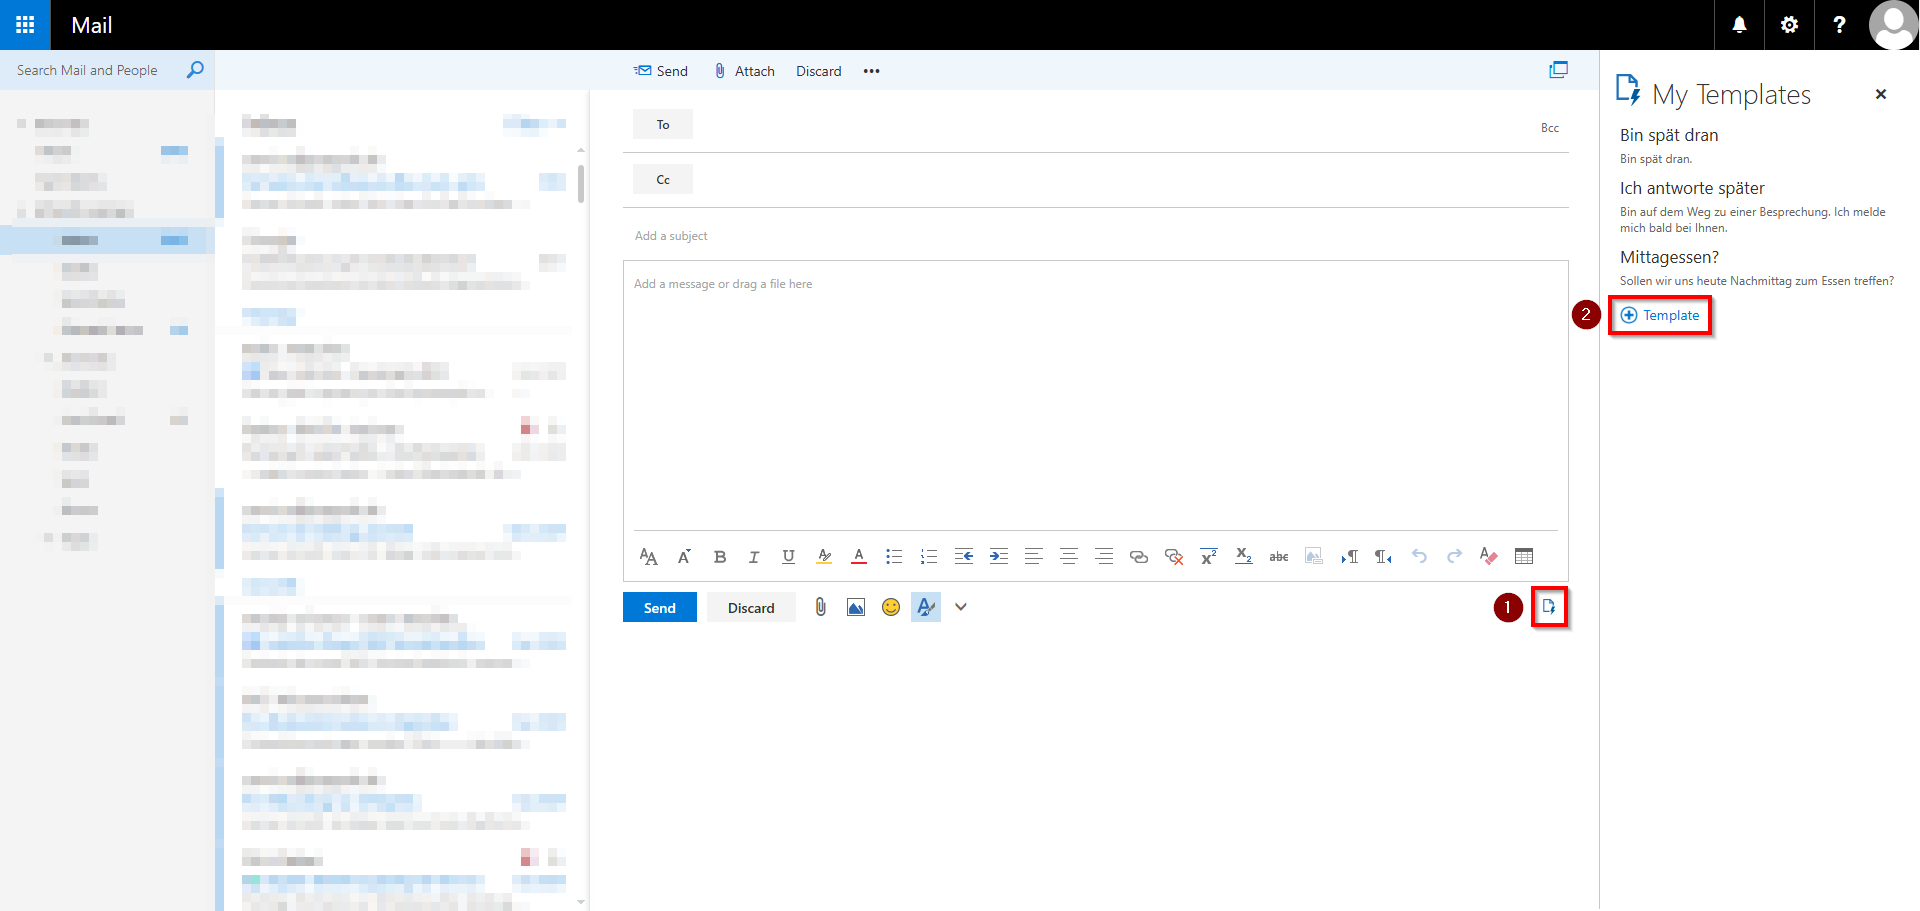Insert a hyperlink
The width and height of the screenshot is (1920, 911).
pos(1139,557)
